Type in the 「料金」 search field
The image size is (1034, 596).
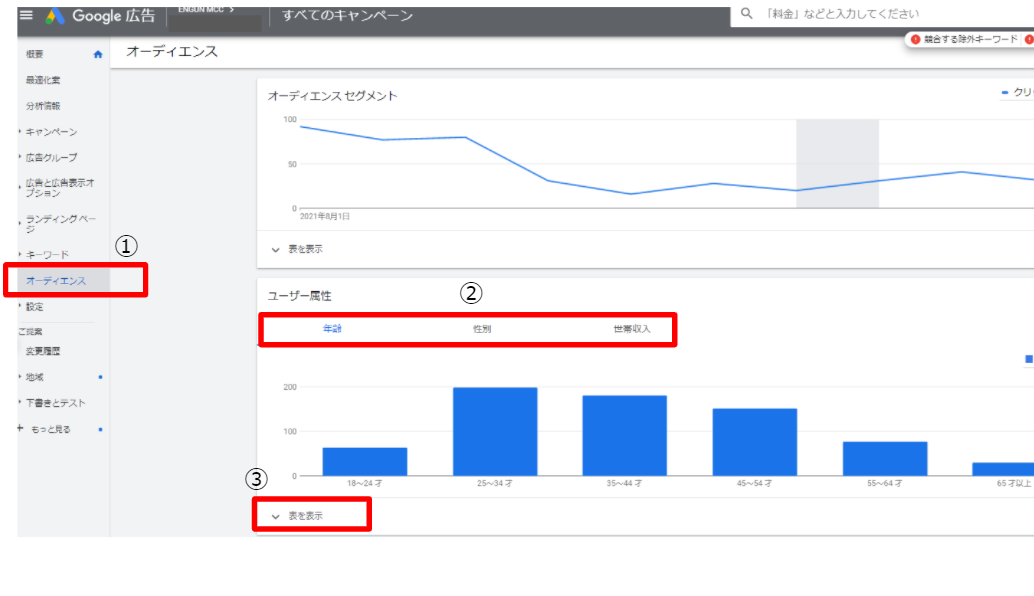[x=884, y=14]
